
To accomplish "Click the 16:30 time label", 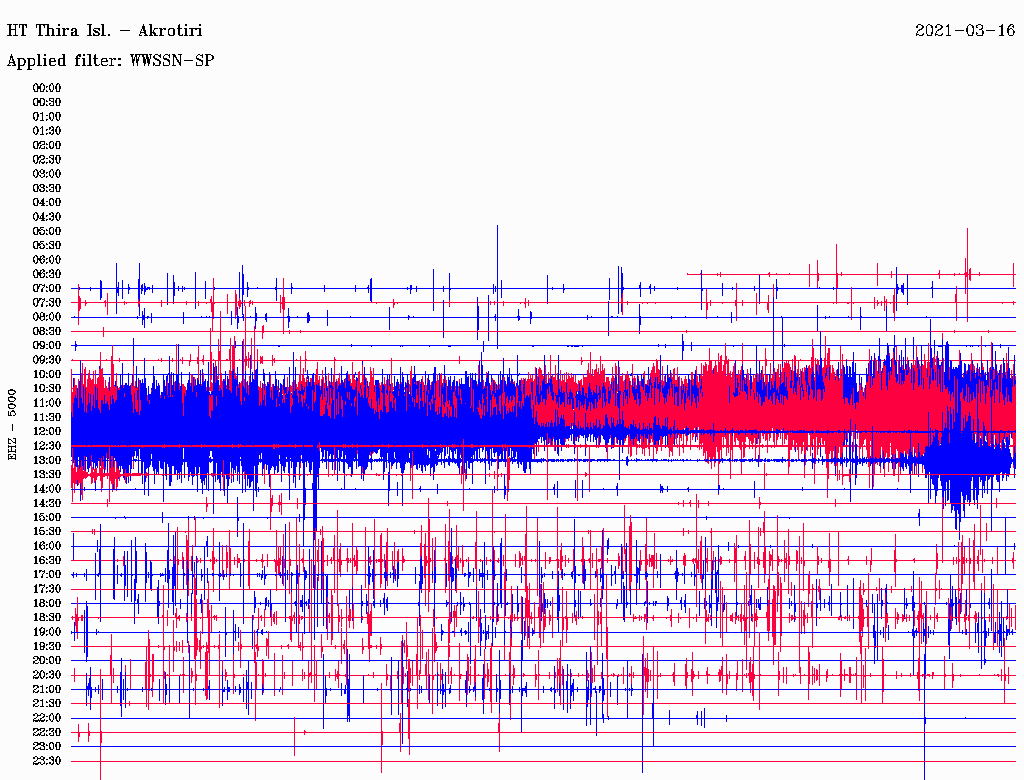I will (x=47, y=561).
